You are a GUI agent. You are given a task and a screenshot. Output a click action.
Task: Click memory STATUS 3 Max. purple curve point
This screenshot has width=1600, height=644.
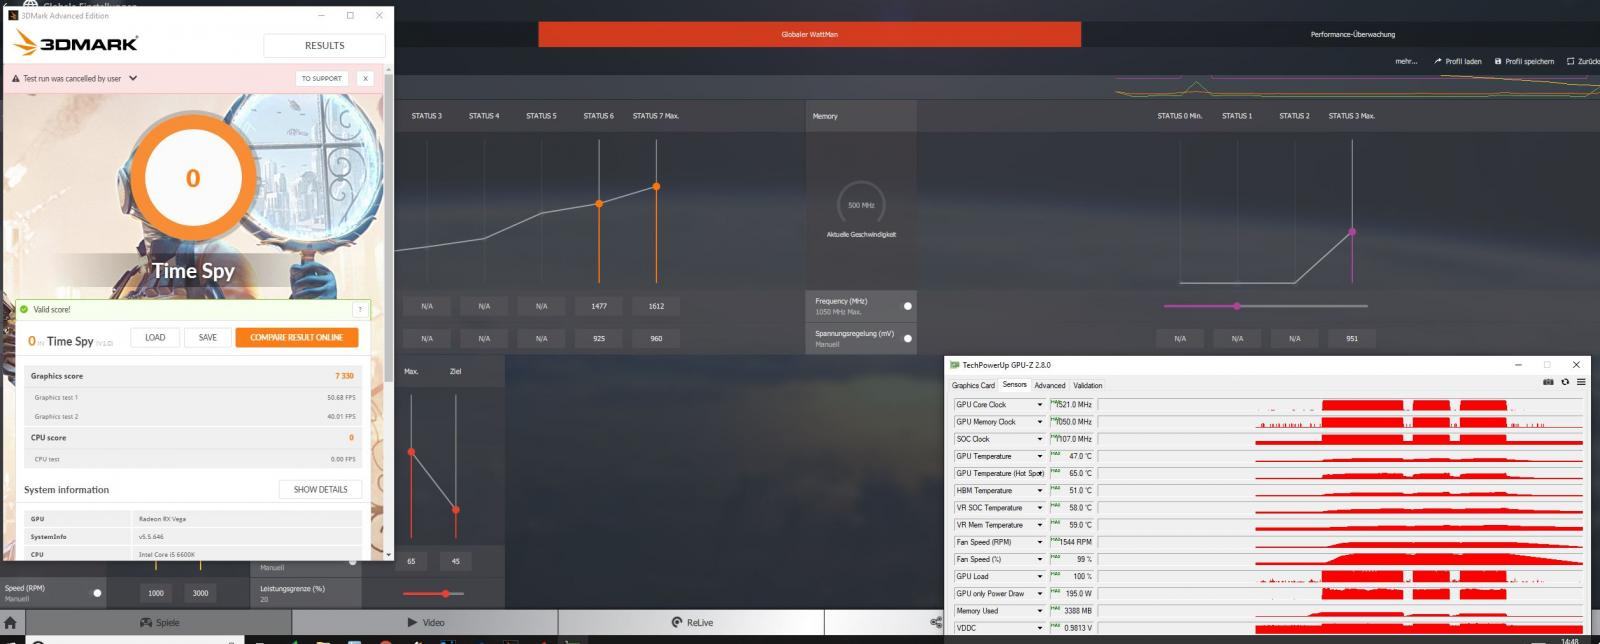tap(1352, 231)
